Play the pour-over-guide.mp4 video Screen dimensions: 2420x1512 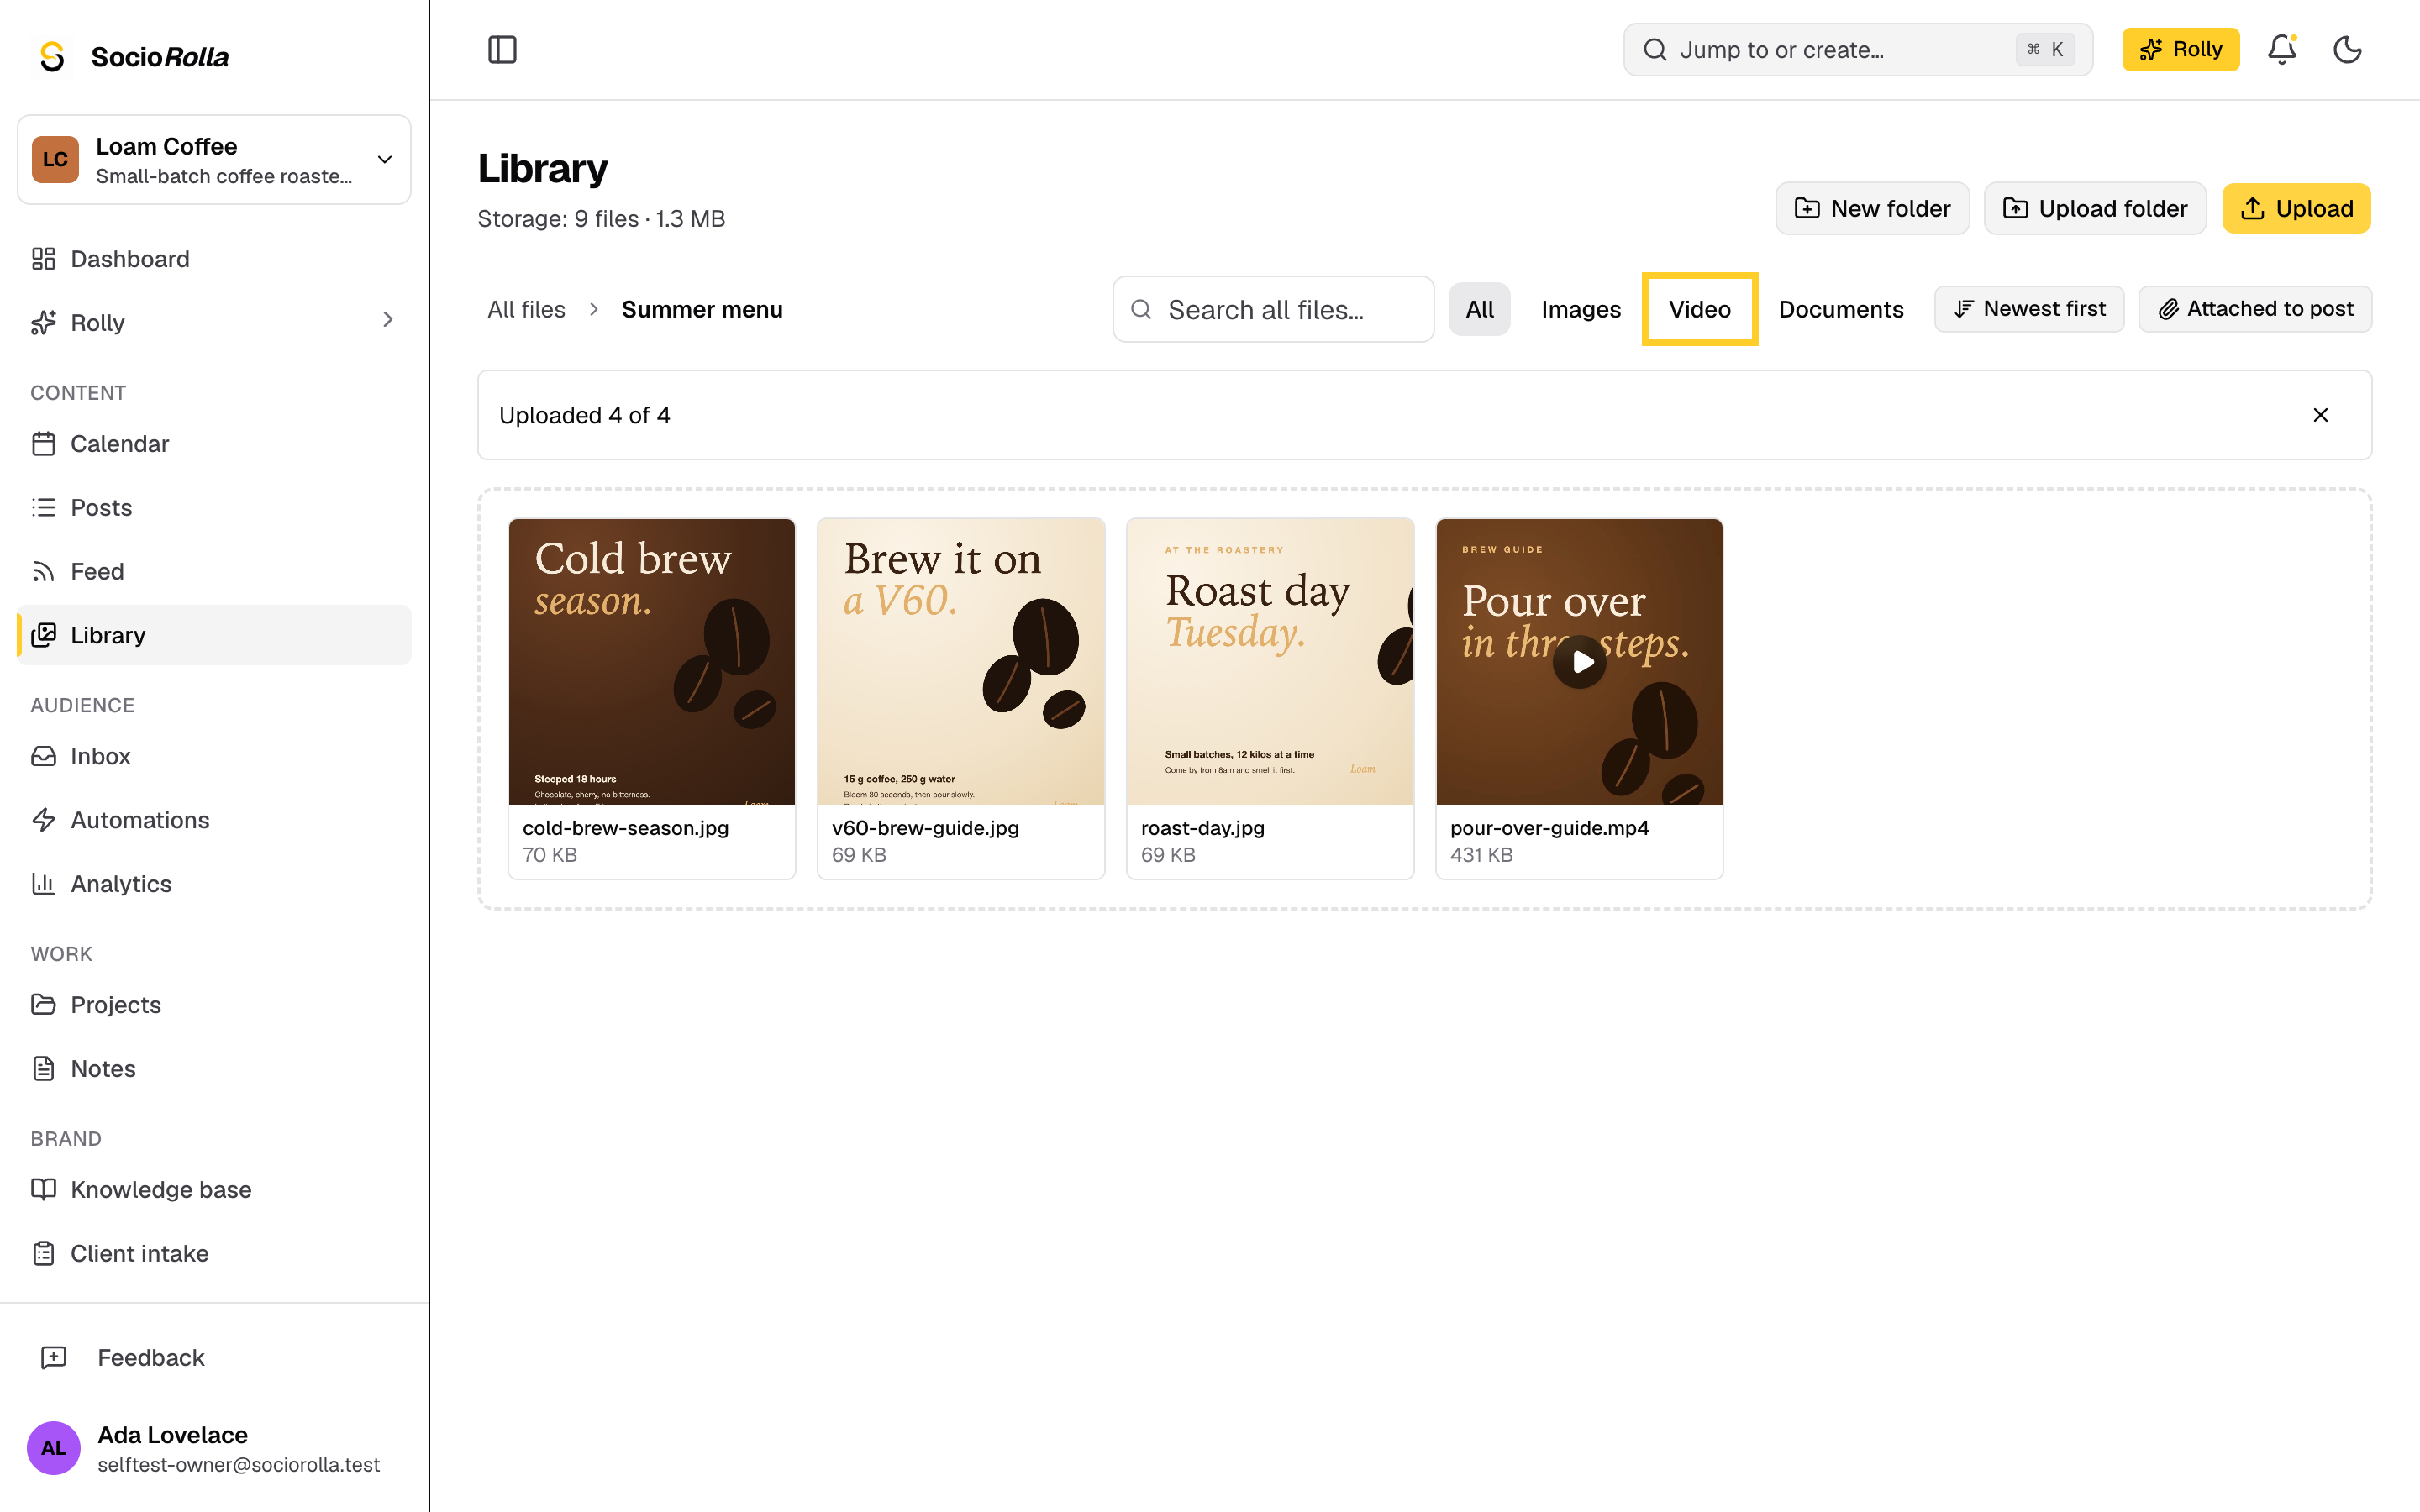tap(1580, 661)
